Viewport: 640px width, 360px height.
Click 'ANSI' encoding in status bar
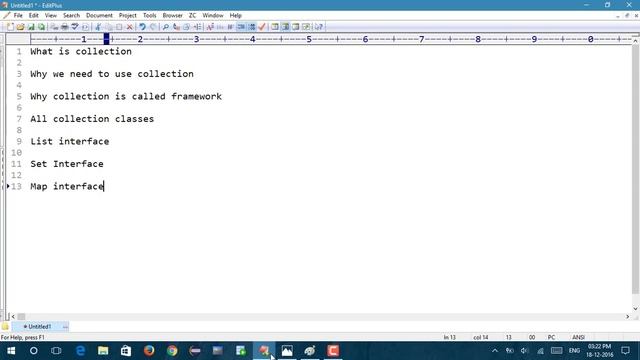point(578,338)
